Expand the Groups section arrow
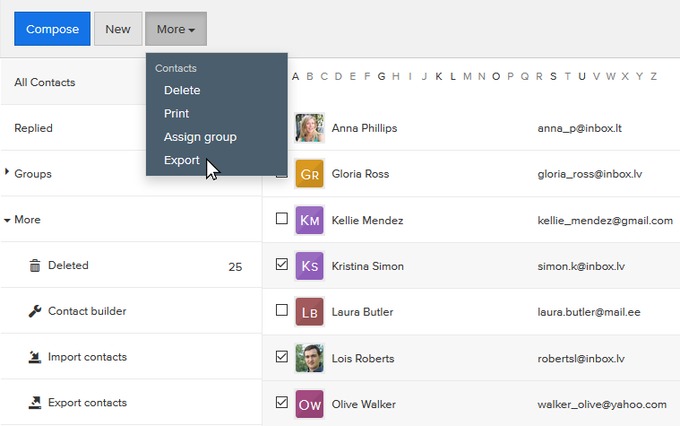The height and width of the screenshot is (426, 680). coord(7,172)
